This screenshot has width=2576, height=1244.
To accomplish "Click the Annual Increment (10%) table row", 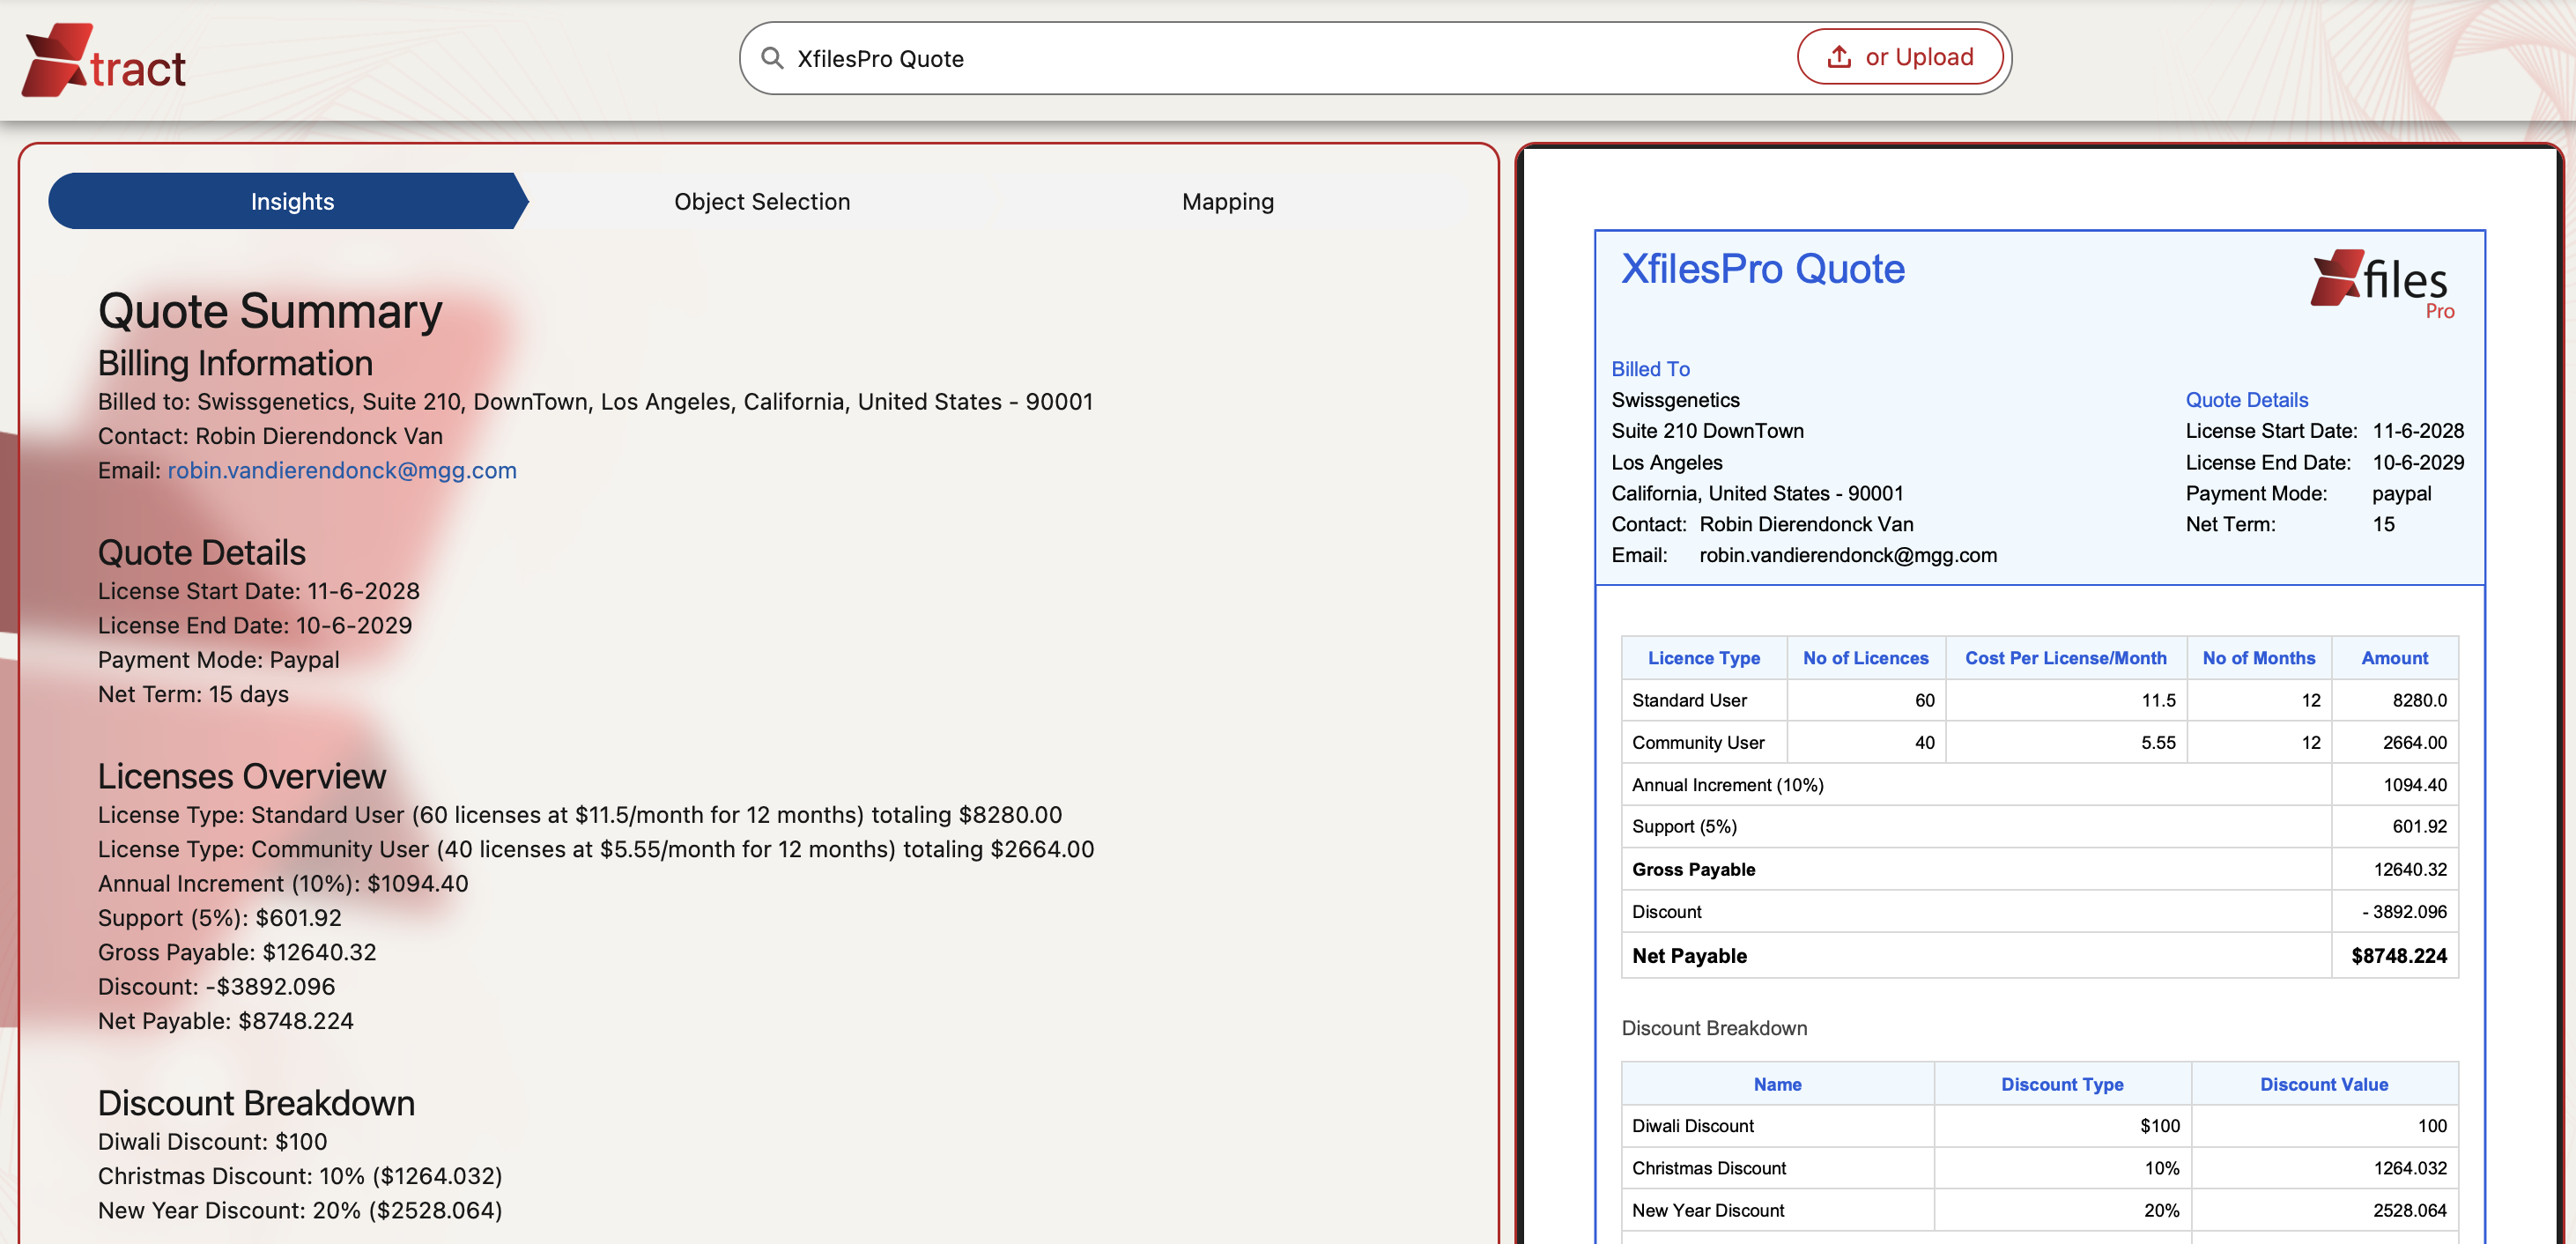I will click(x=2040, y=785).
